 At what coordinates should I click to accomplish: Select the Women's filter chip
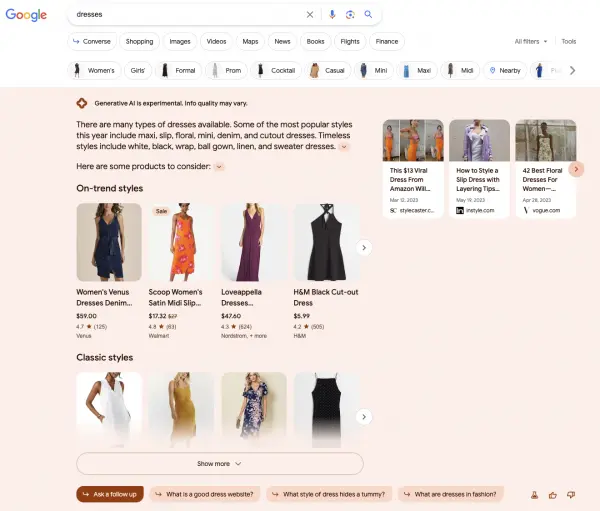point(95,70)
